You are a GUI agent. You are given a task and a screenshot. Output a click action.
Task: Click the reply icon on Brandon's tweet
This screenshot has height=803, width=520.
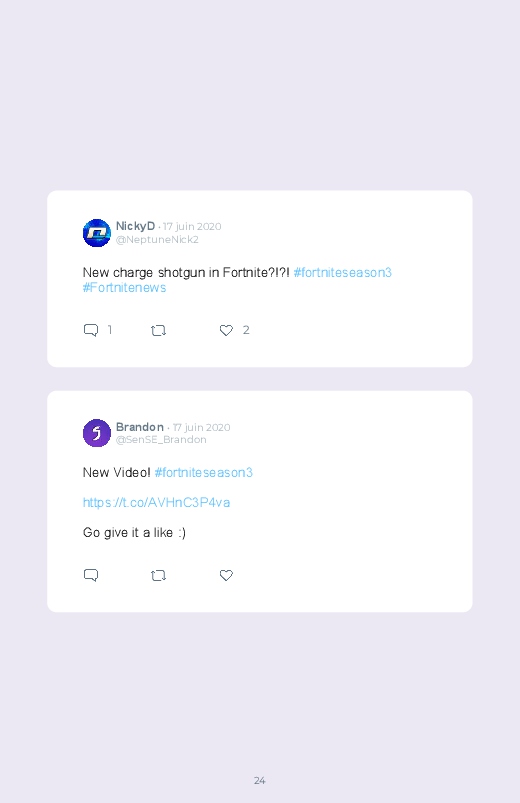pos(91,575)
